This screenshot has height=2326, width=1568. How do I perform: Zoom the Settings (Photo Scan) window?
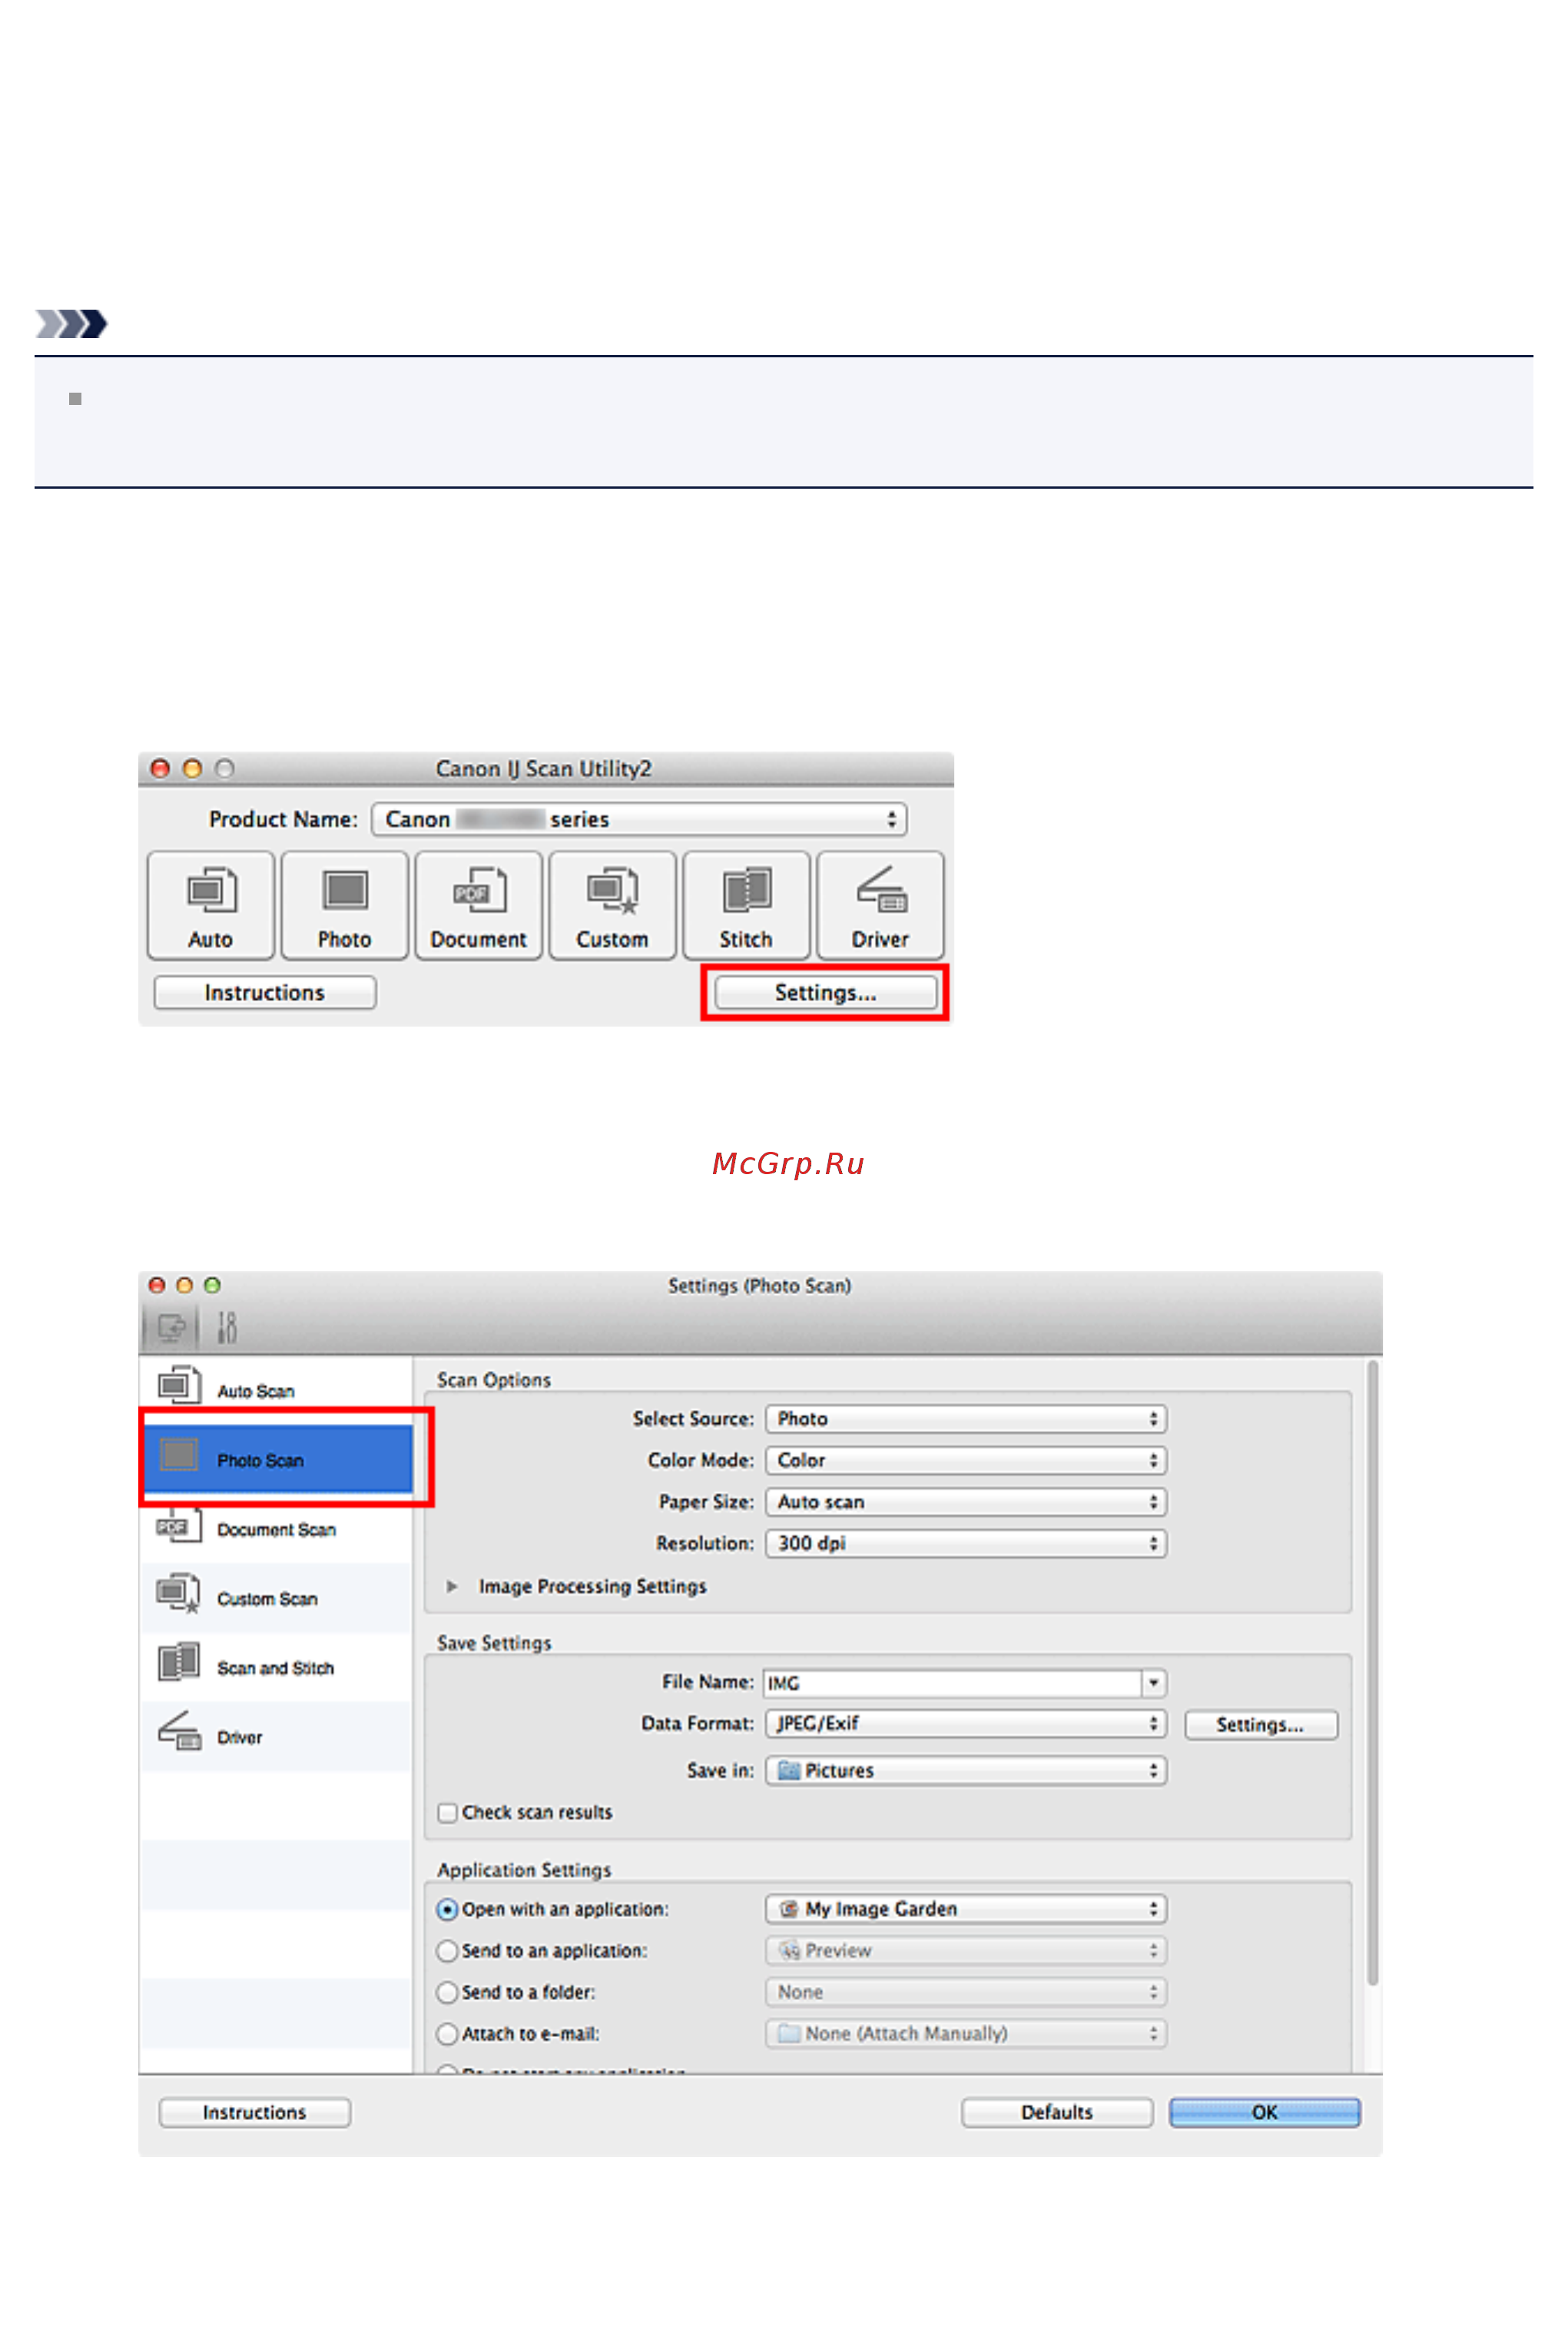click(x=212, y=1285)
